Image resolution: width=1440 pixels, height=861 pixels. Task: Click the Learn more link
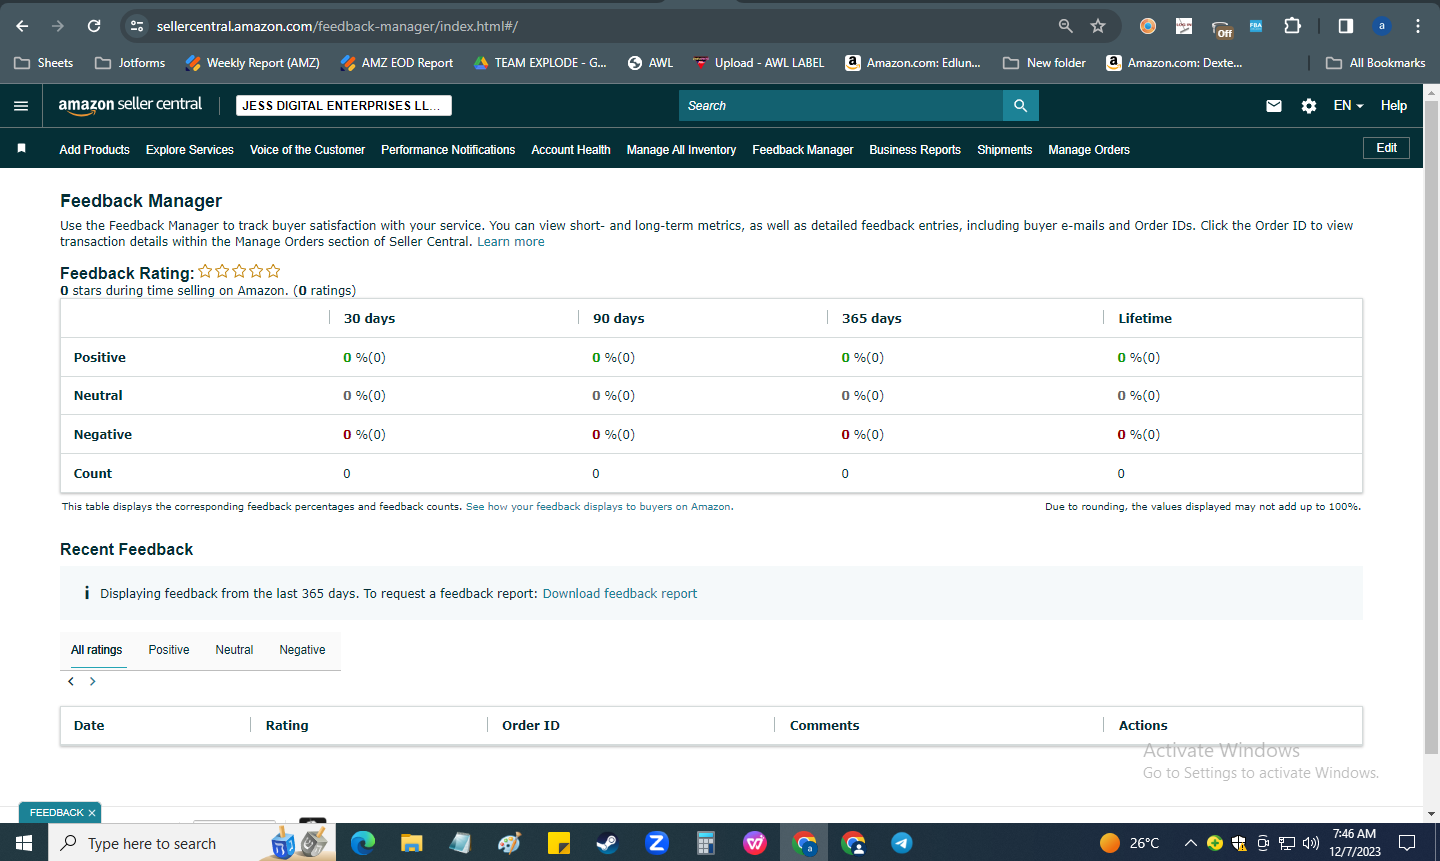[x=511, y=242]
